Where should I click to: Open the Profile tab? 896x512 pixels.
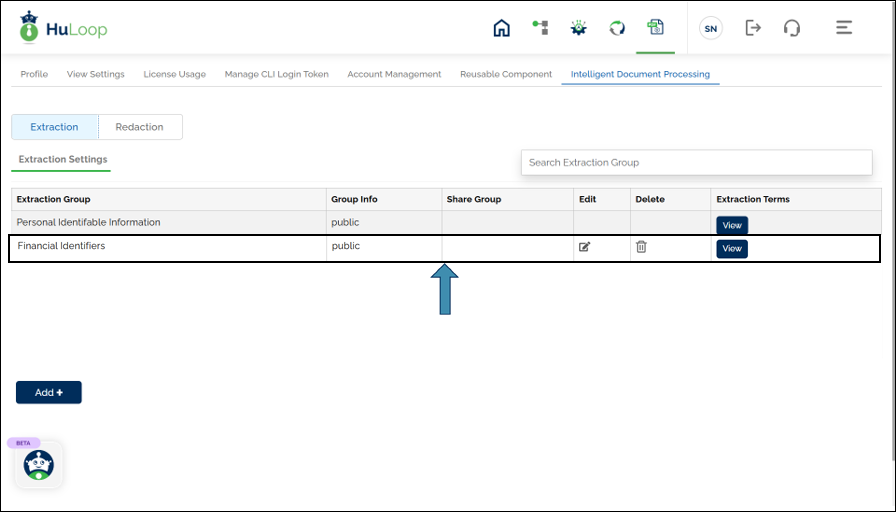point(34,74)
